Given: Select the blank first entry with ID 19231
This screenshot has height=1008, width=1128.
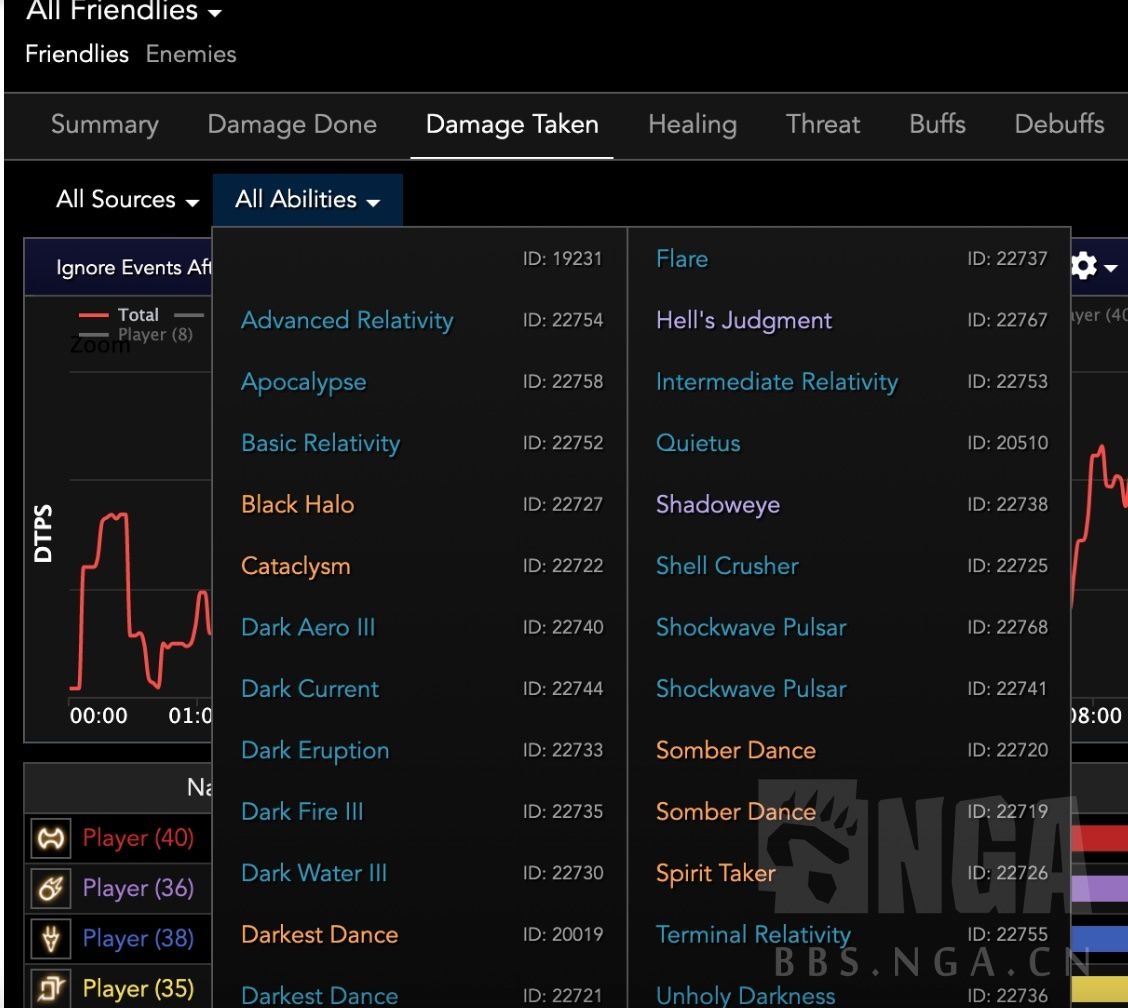Looking at the screenshot, I should pos(420,259).
